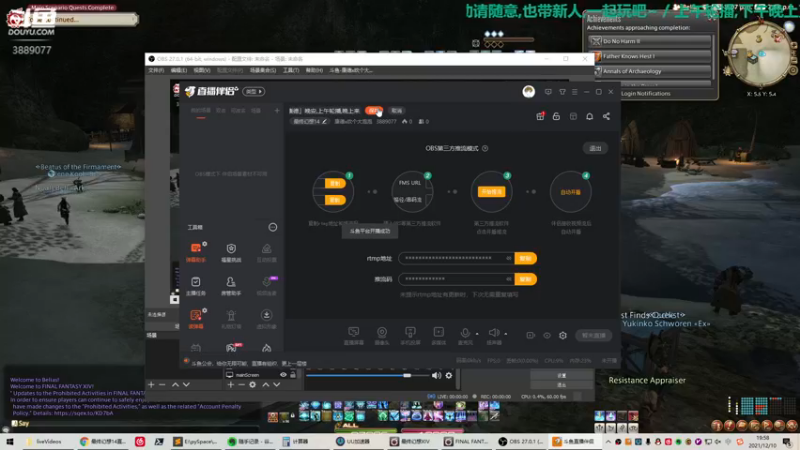
Task: Click the shop icon beside the bell
Action: [573, 116]
